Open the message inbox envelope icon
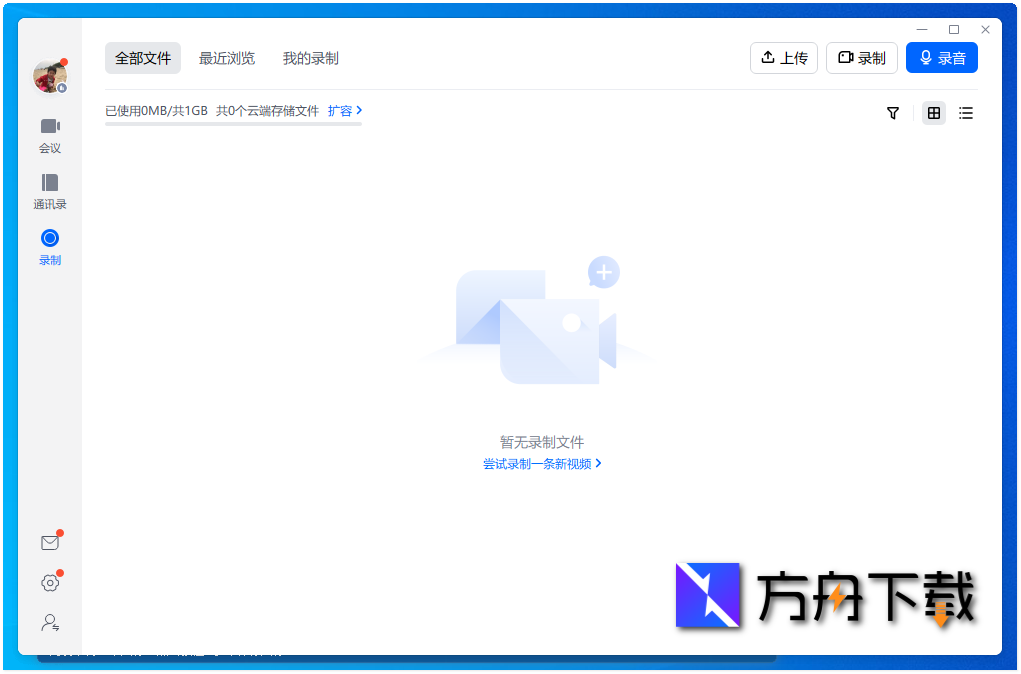This screenshot has height=674, width=1021. tap(50, 542)
